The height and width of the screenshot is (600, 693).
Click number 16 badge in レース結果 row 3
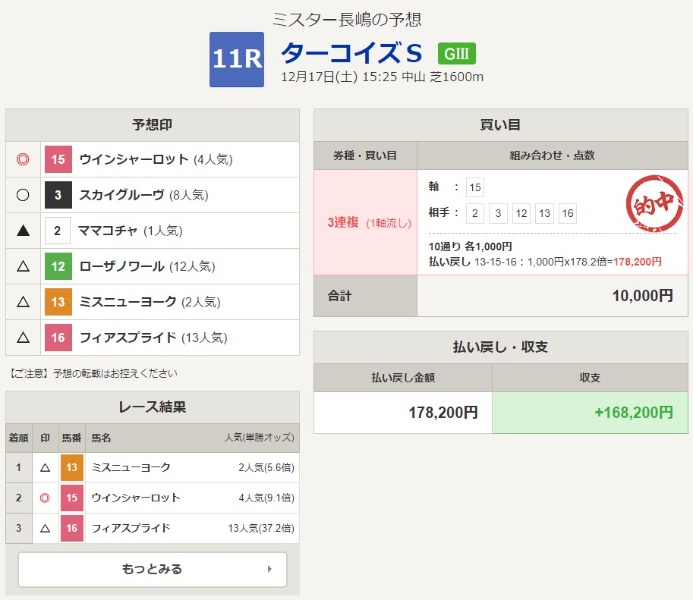click(72, 528)
